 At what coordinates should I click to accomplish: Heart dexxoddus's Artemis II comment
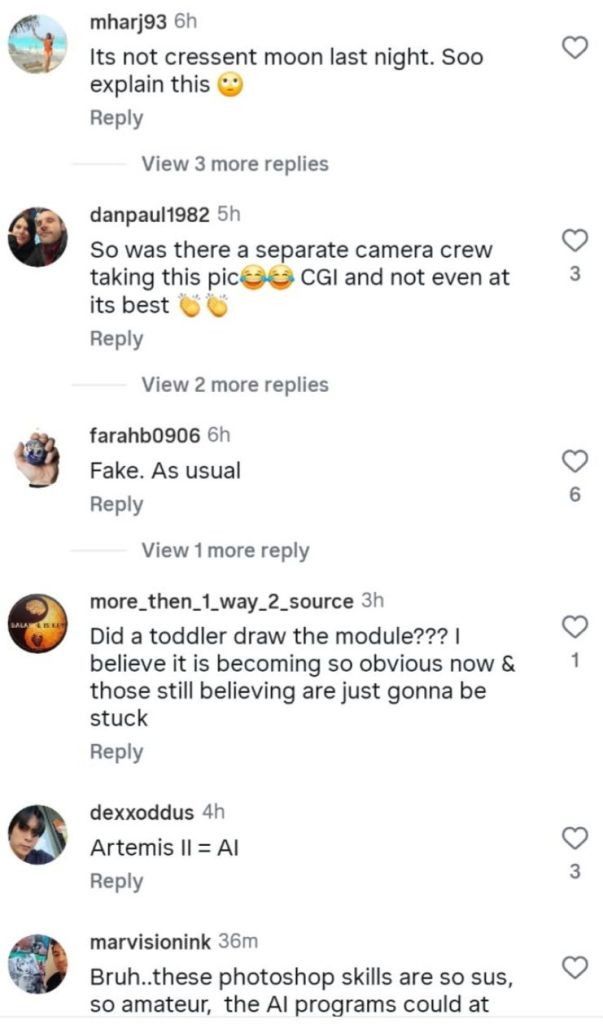(x=575, y=838)
